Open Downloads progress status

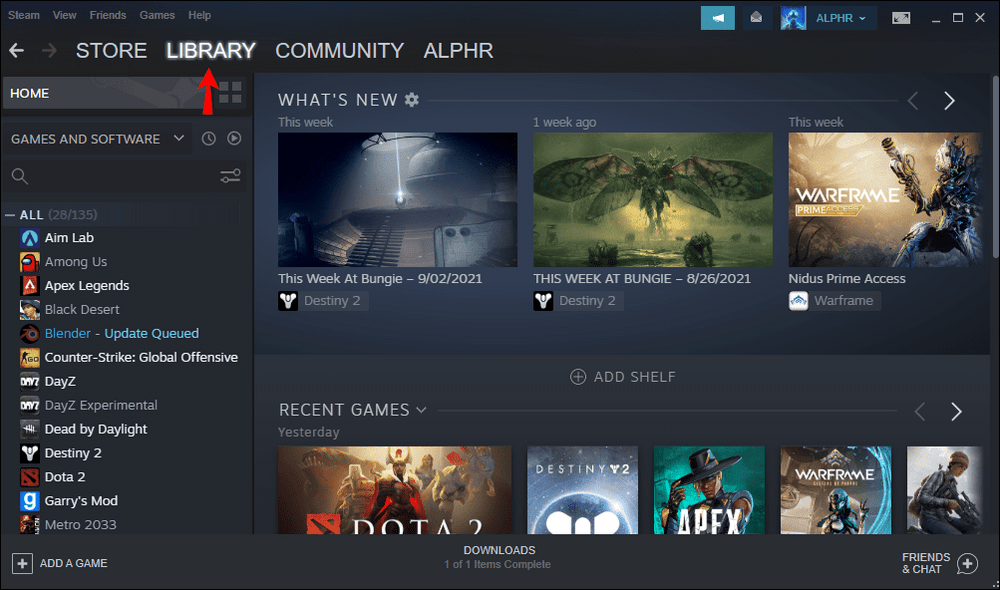pos(498,557)
